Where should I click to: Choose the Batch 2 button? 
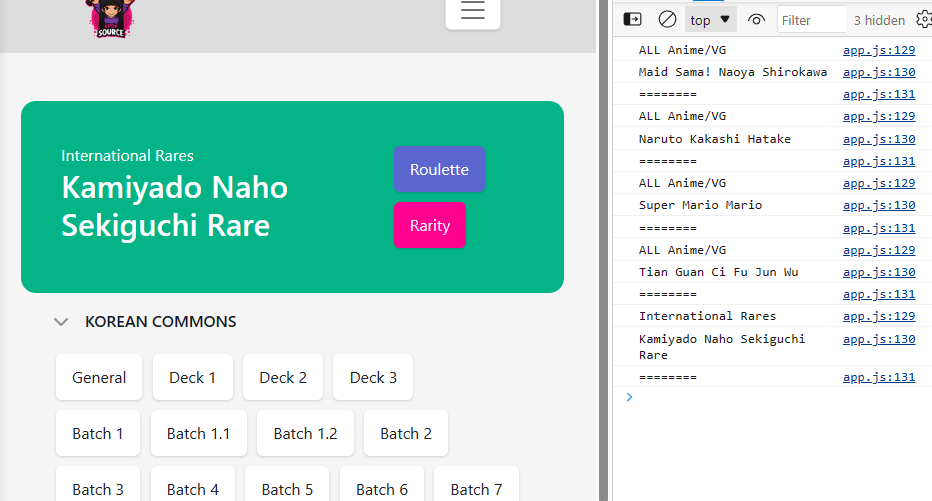[x=406, y=433]
